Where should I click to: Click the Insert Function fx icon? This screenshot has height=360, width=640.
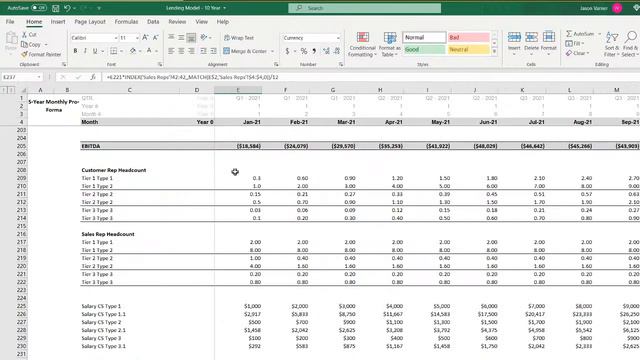[x=93, y=77]
